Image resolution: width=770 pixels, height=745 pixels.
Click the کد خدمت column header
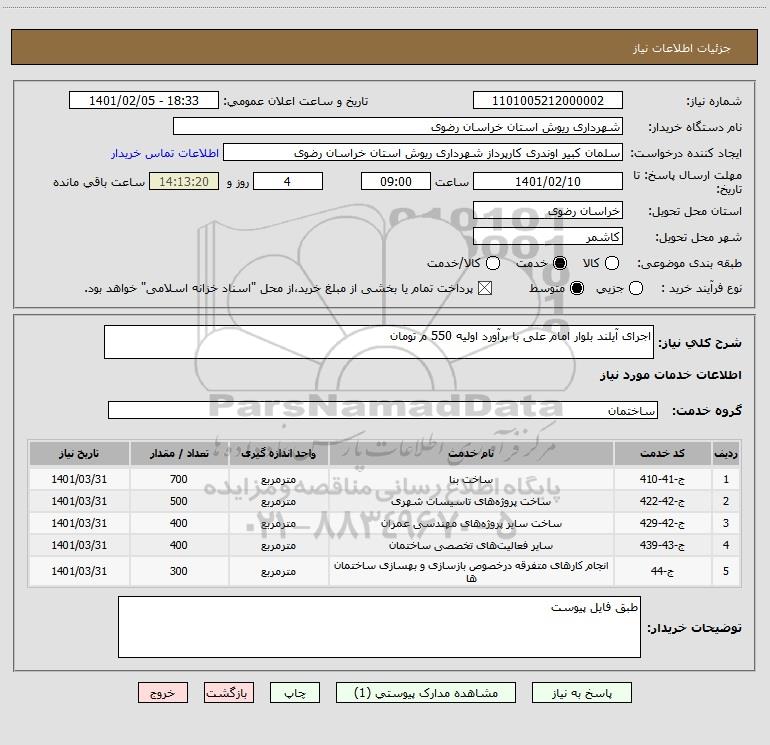tap(662, 453)
